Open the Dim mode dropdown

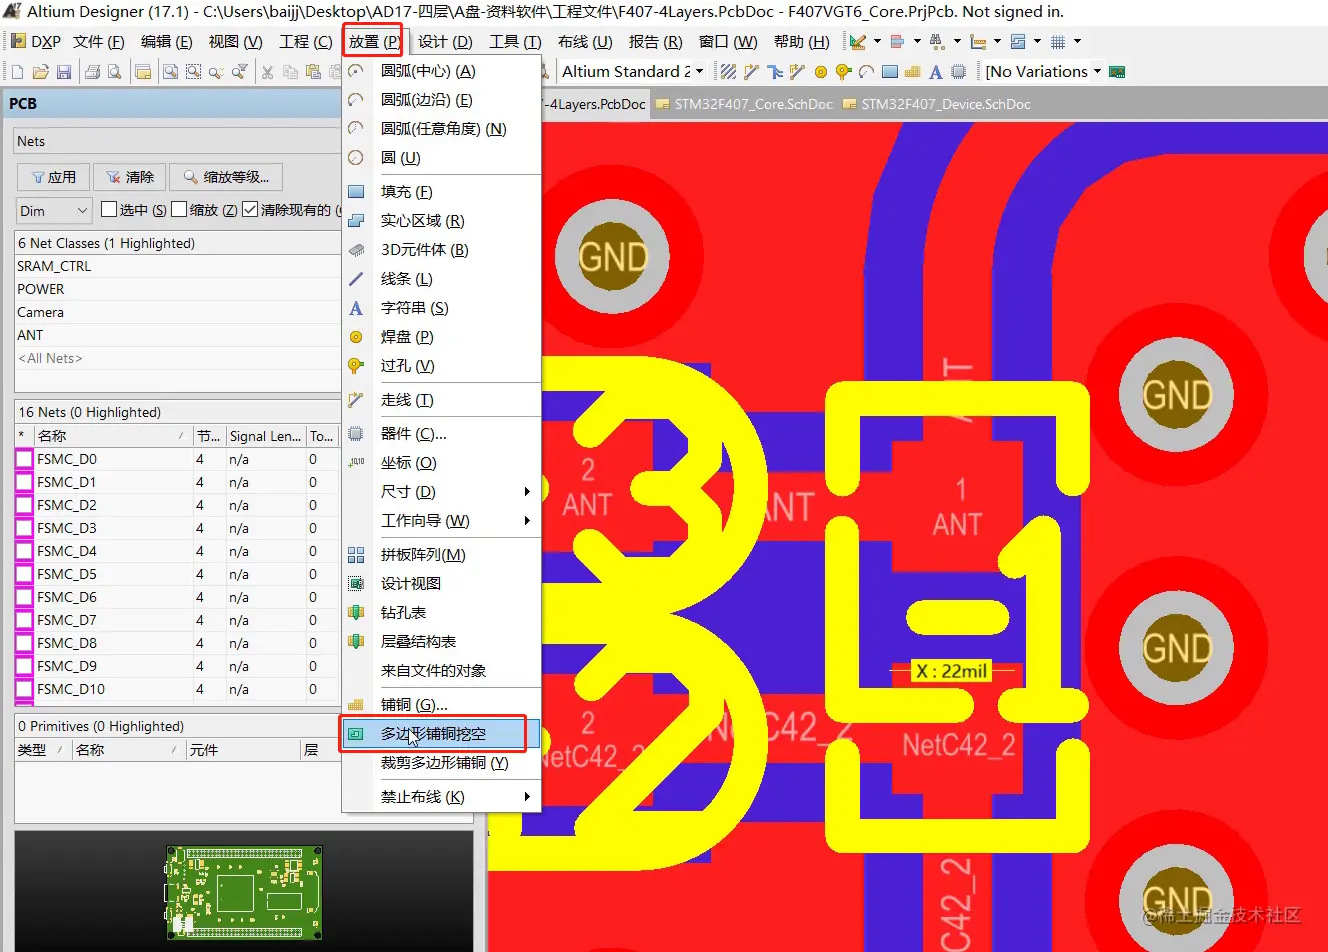[55, 211]
